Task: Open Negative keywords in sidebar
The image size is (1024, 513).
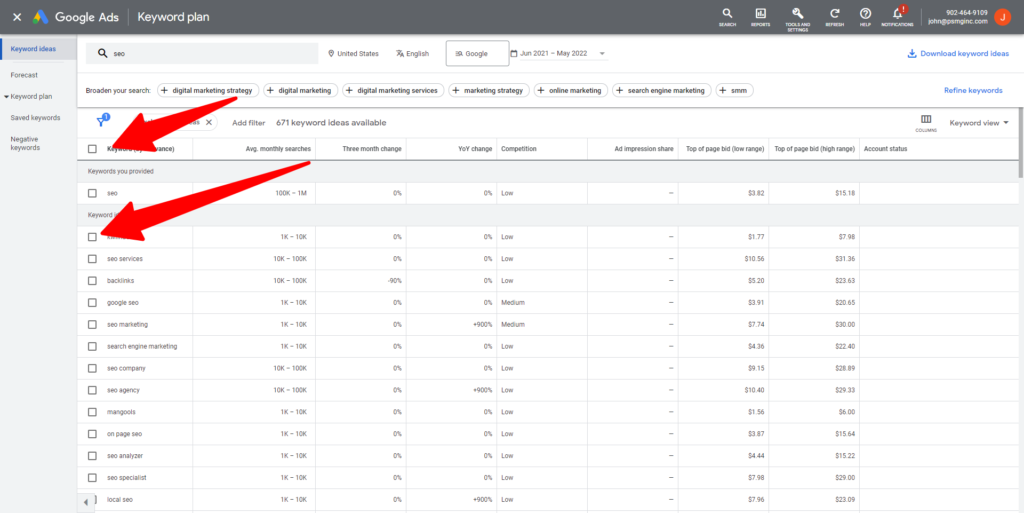Action: coord(25,144)
